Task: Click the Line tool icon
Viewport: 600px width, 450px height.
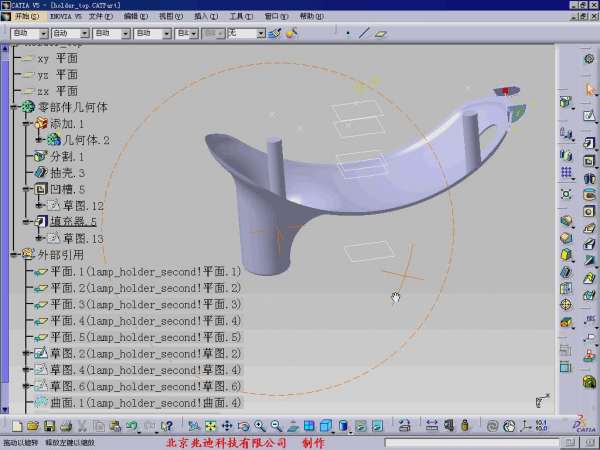Action: tap(364, 34)
